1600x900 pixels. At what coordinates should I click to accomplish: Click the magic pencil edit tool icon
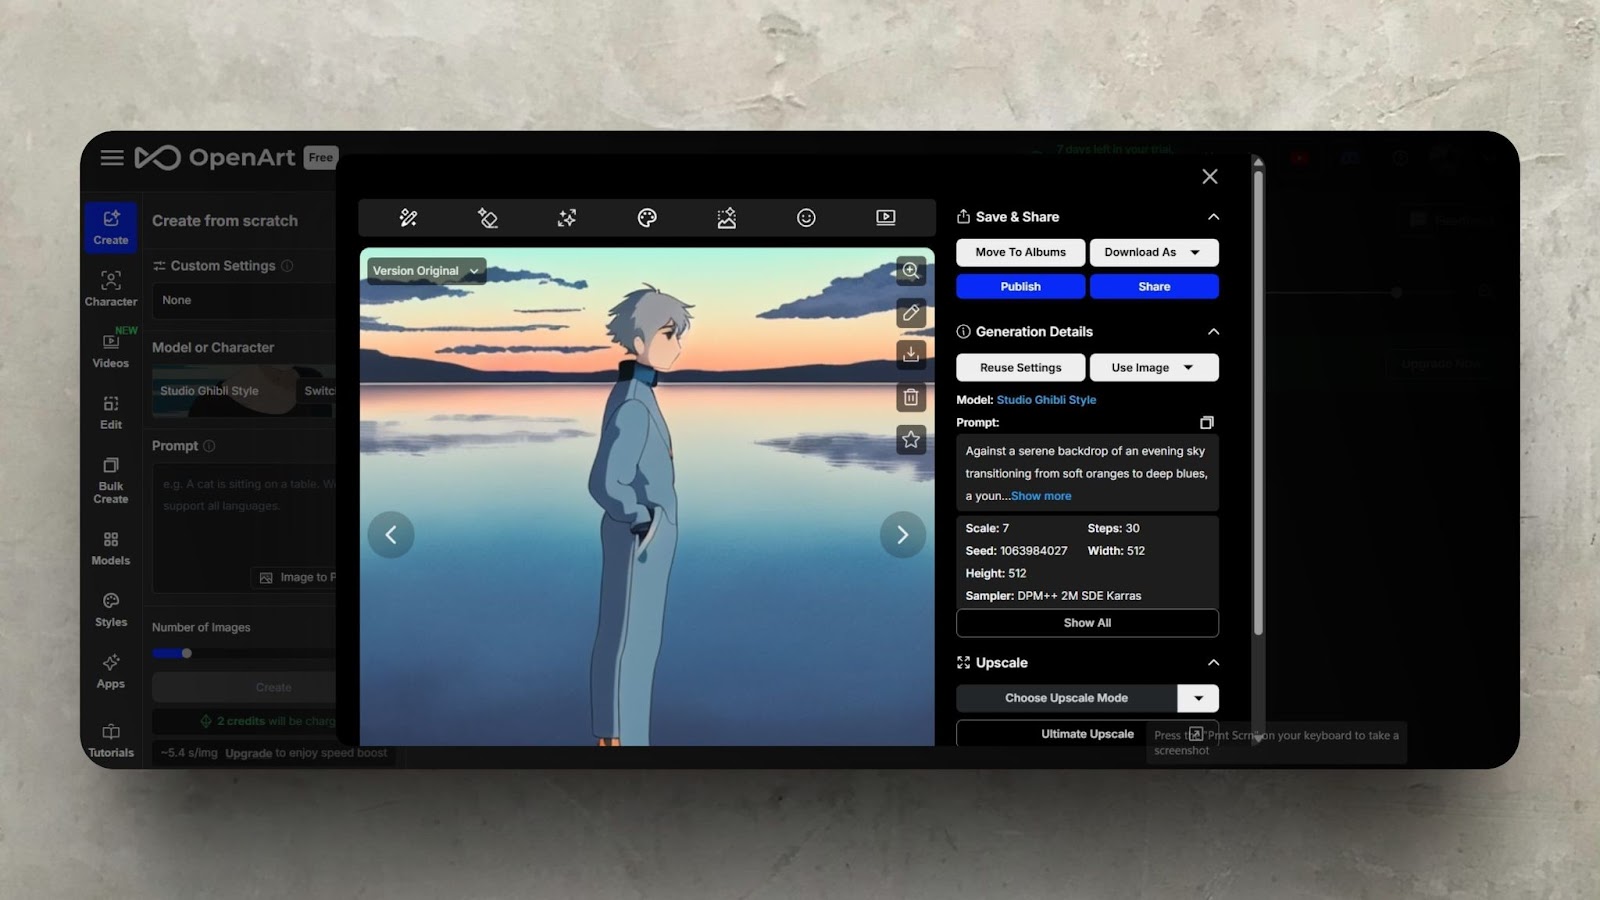(x=408, y=218)
